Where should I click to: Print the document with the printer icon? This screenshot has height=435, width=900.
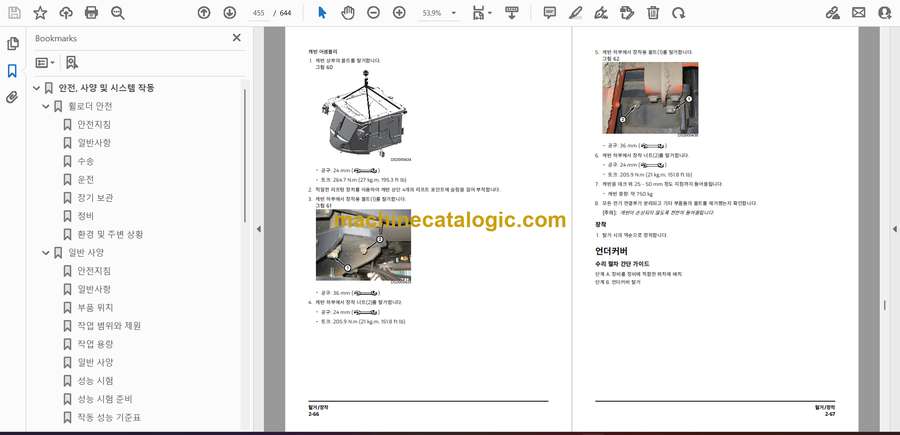click(92, 13)
